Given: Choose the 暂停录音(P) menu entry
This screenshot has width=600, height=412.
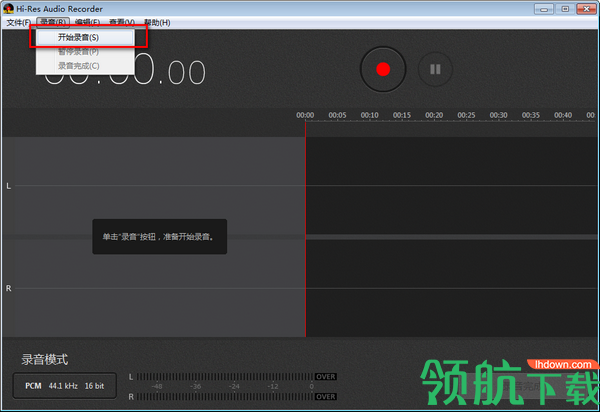Looking at the screenshot, I should click(x=85, y=52).
